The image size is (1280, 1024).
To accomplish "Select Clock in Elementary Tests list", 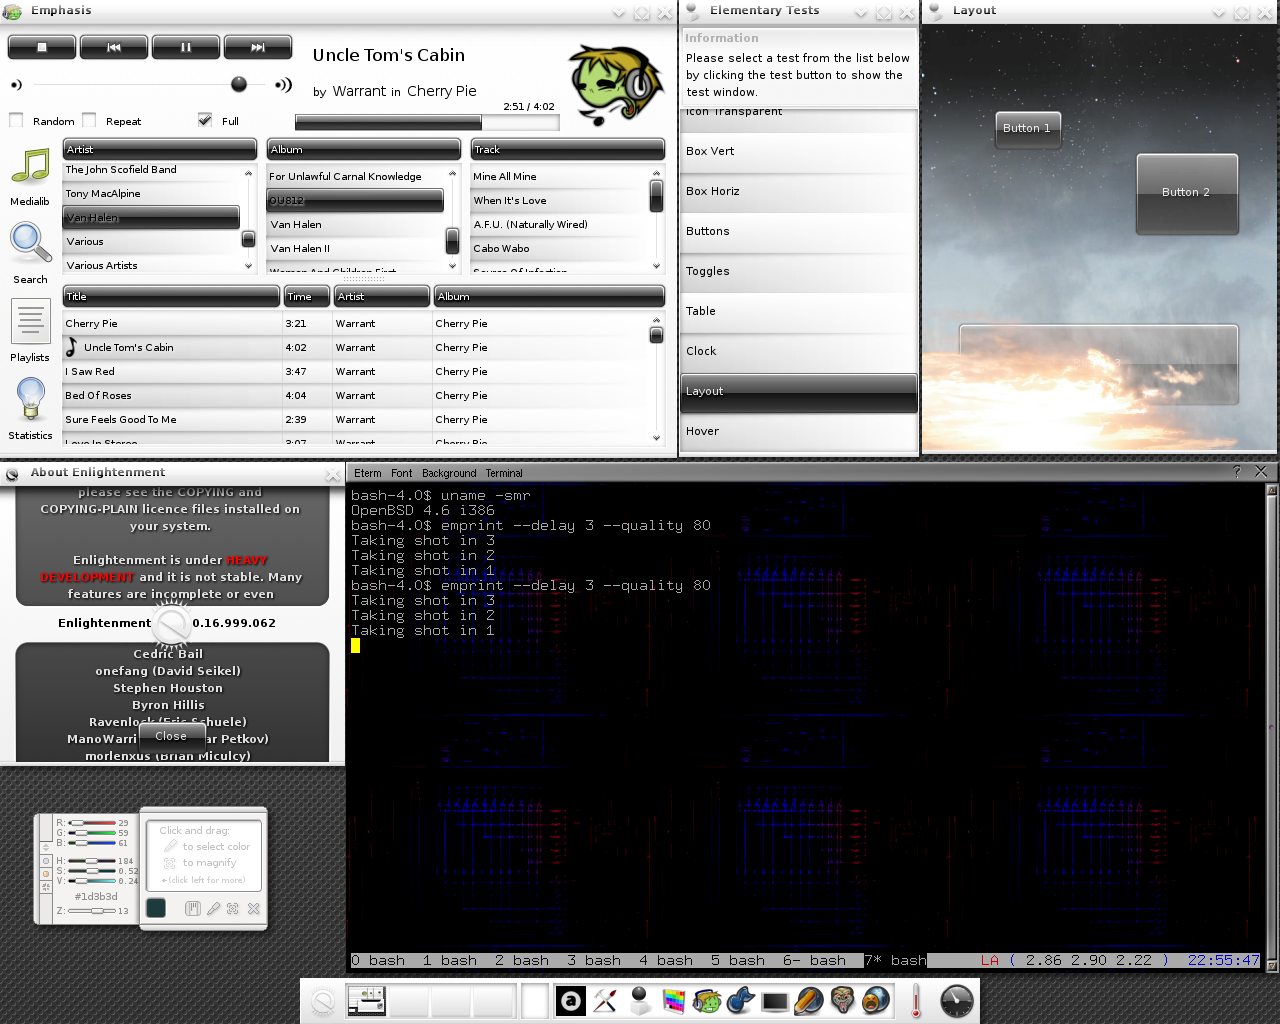I will pyautogui.click(x=799, y=351).
